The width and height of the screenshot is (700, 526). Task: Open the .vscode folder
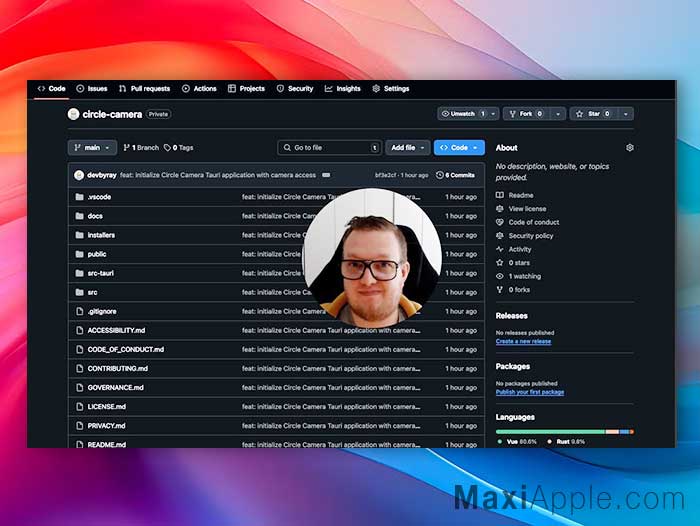99,197
